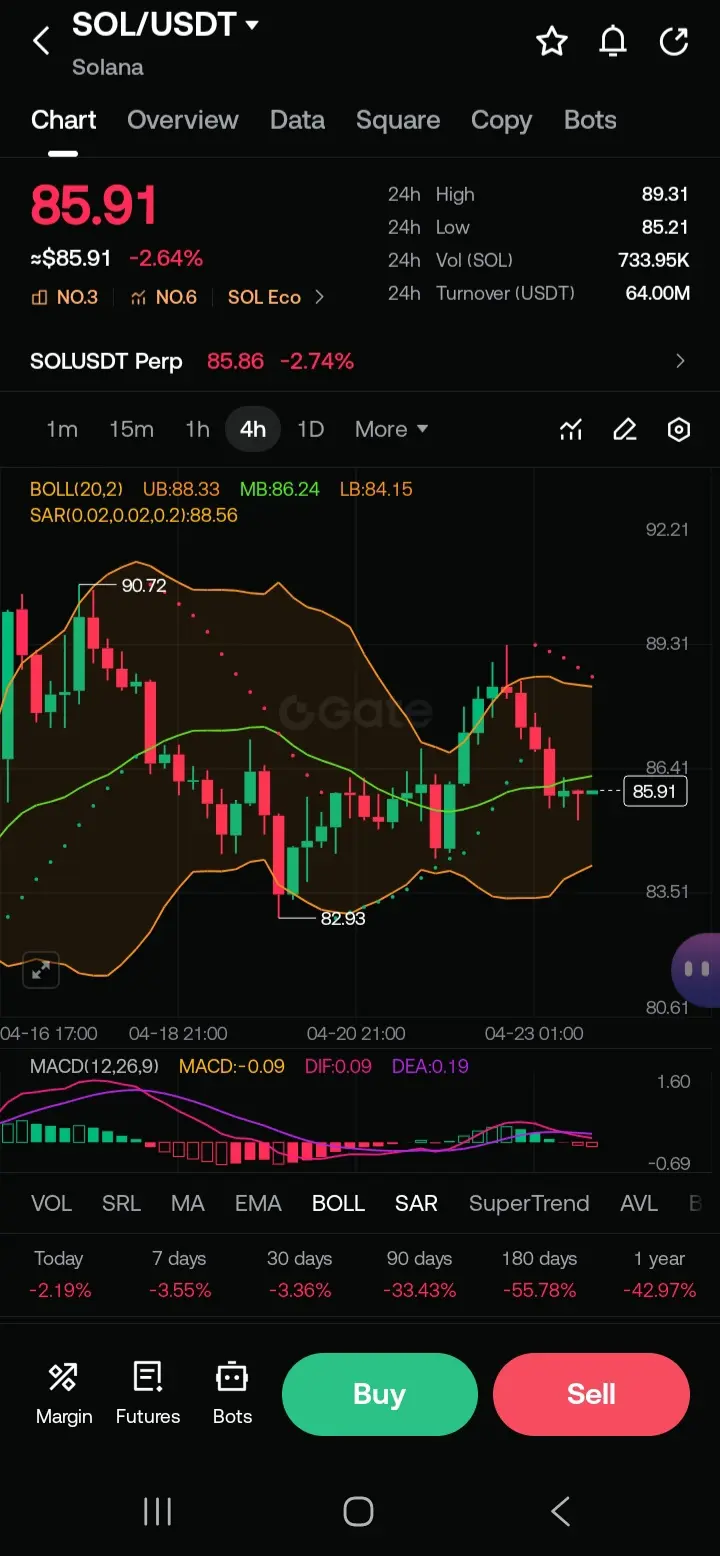Open Bots from bottom bar
The image size is (720, 1556).
[x=232, y=1393]
